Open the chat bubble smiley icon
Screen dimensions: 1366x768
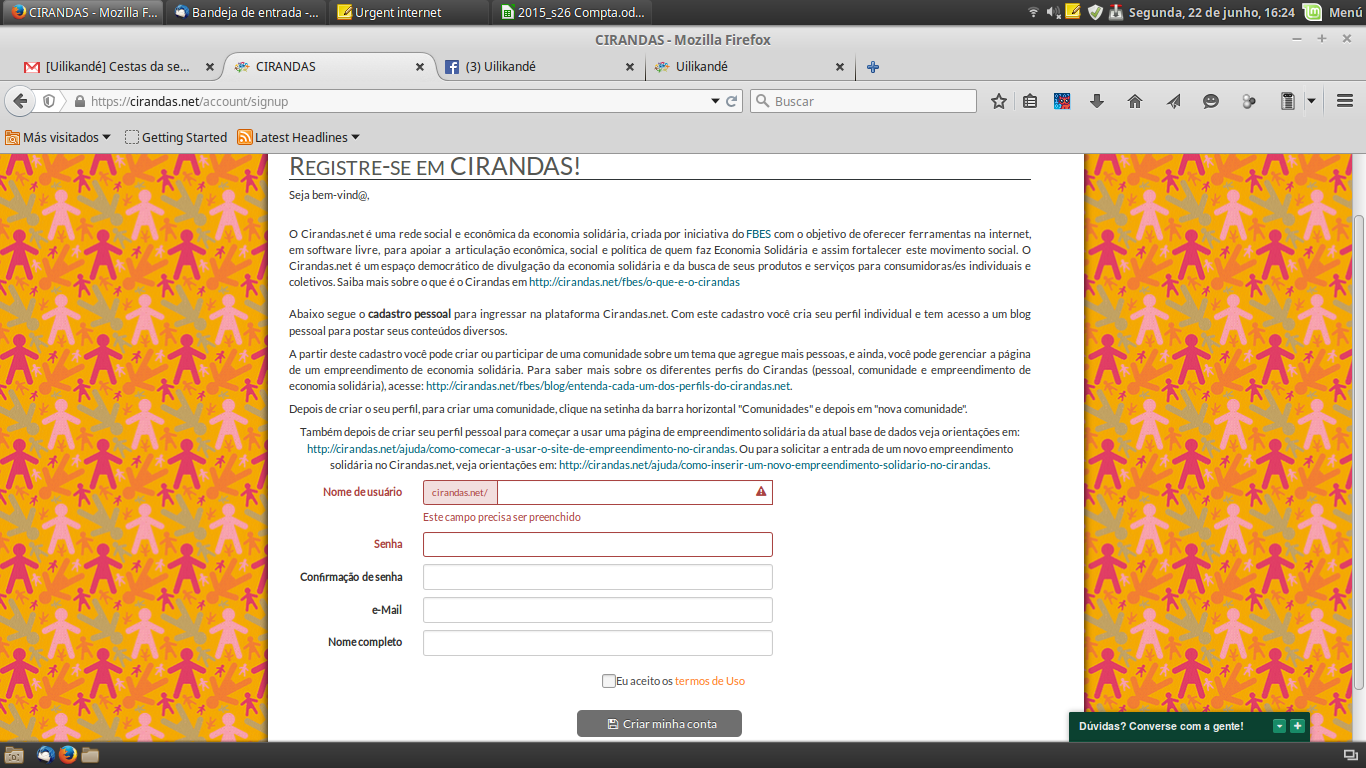(1211, 101)
